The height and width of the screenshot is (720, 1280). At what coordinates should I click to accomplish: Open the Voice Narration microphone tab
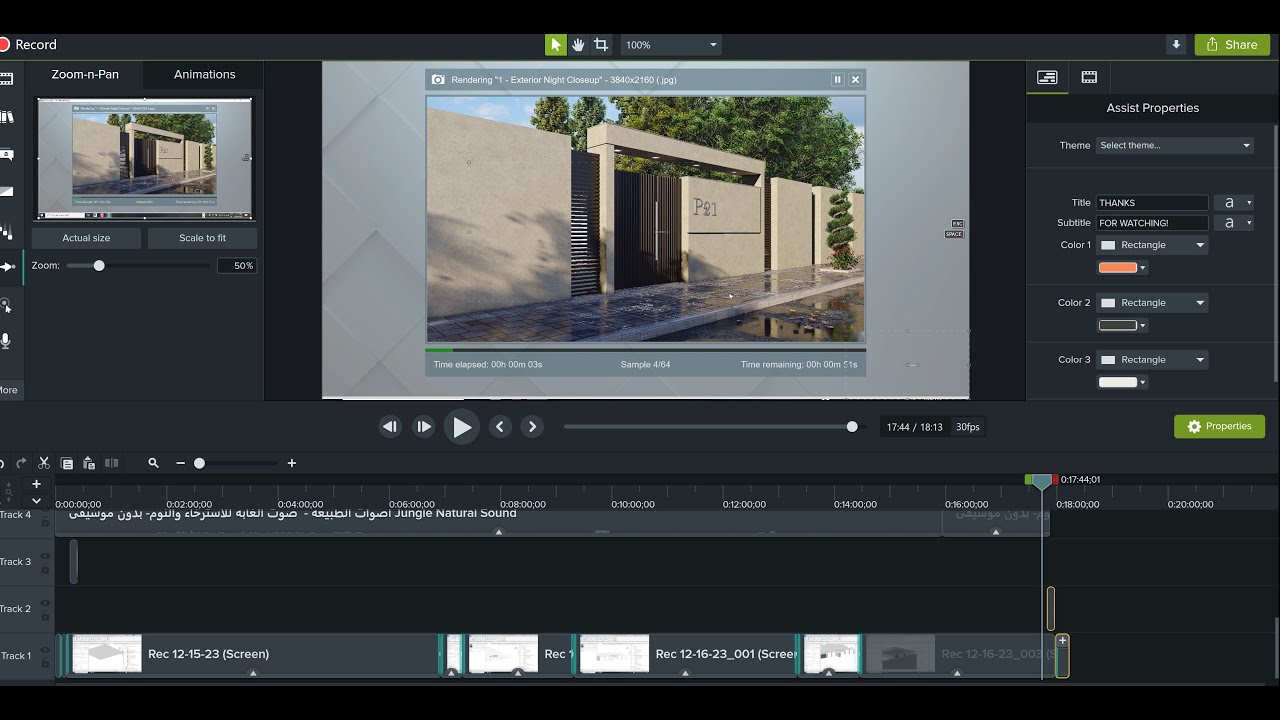pyautogui.click(x=6, y=341)
